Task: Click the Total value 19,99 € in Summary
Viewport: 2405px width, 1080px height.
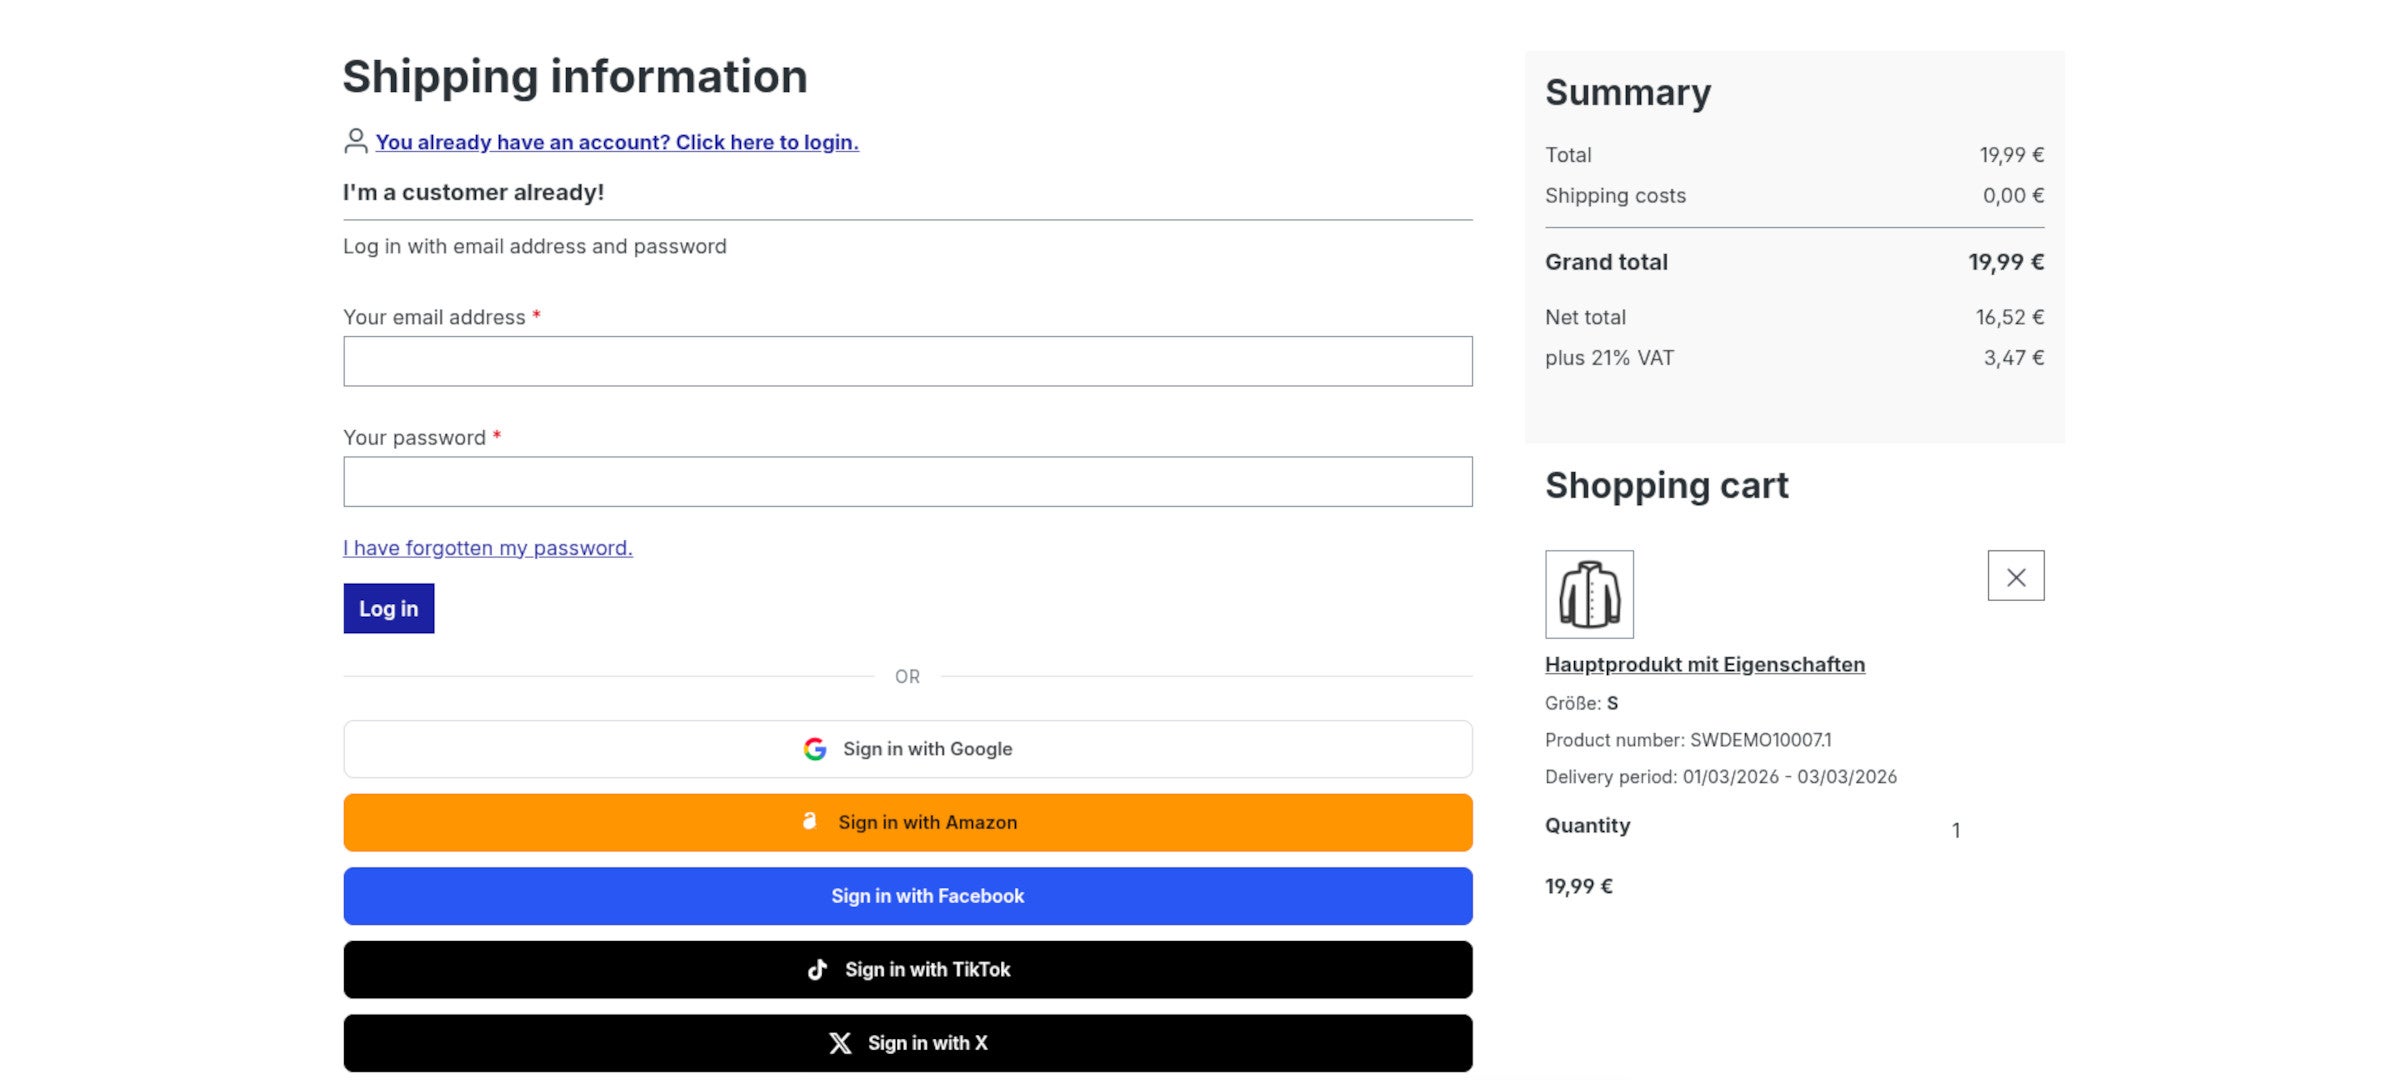Action: tap(2012, 155)
